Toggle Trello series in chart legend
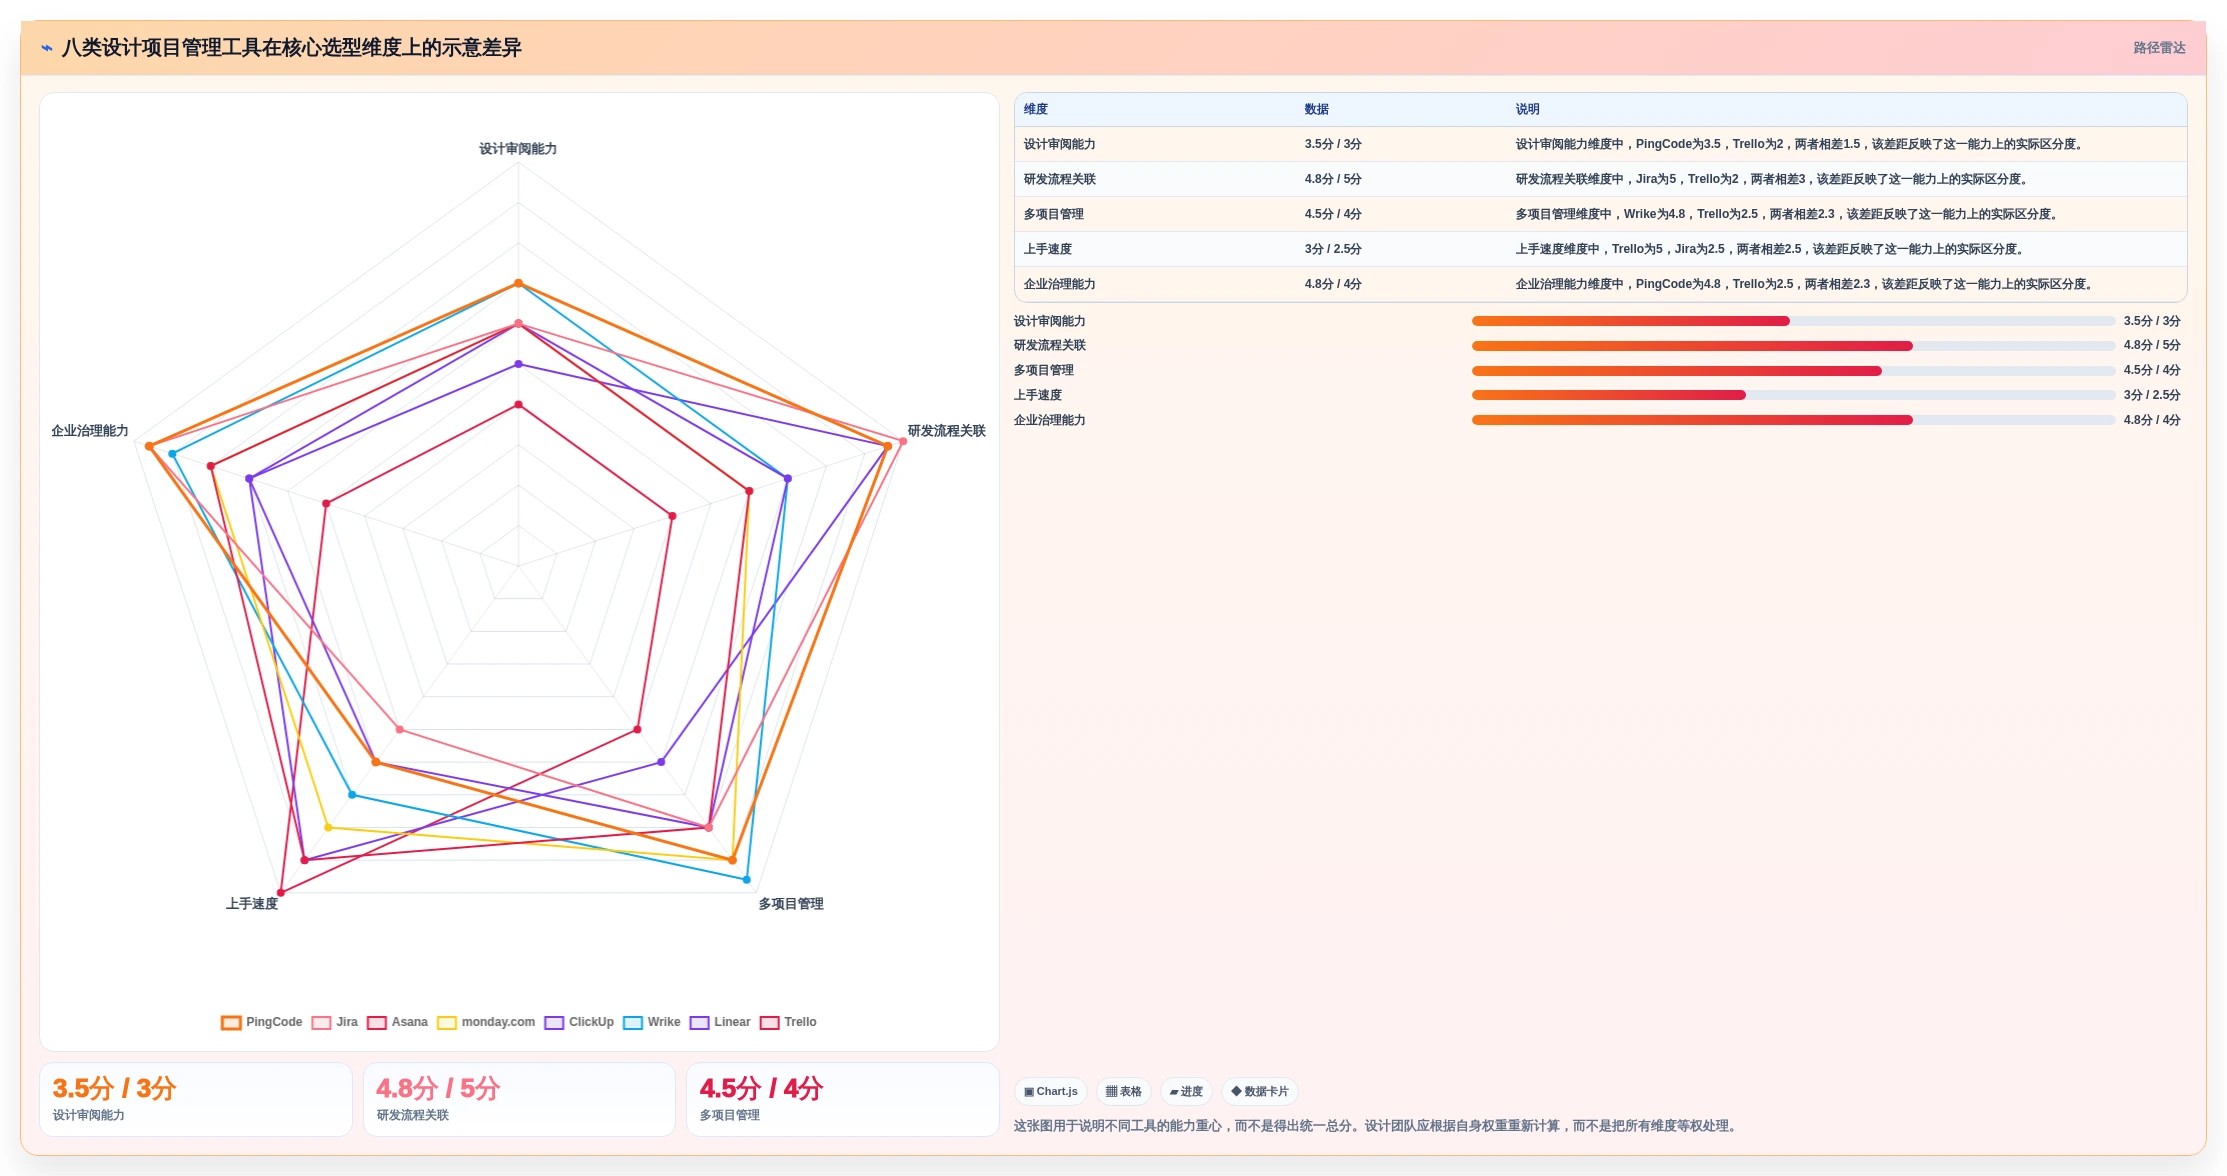The height and width of the screenshot is (1176, 2227). coord(788,1022)
